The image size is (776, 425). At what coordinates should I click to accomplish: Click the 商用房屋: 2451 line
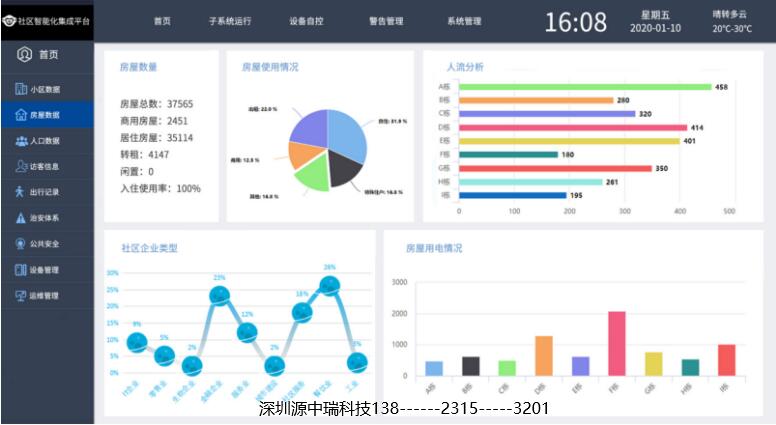click(x=154, y=121)
